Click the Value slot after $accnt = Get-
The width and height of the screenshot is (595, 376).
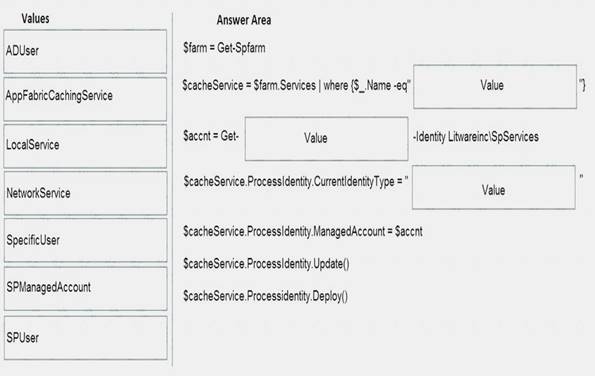pyautogui.click(x=326, y=138)
